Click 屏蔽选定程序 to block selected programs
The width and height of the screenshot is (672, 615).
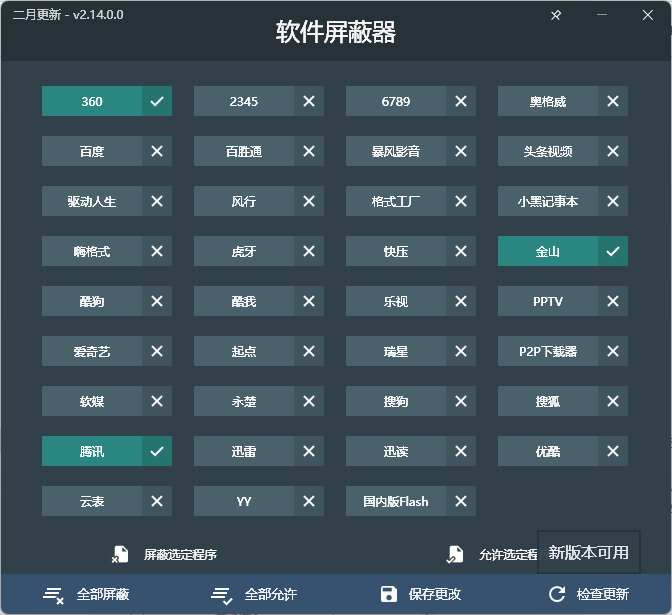(166, 554)
